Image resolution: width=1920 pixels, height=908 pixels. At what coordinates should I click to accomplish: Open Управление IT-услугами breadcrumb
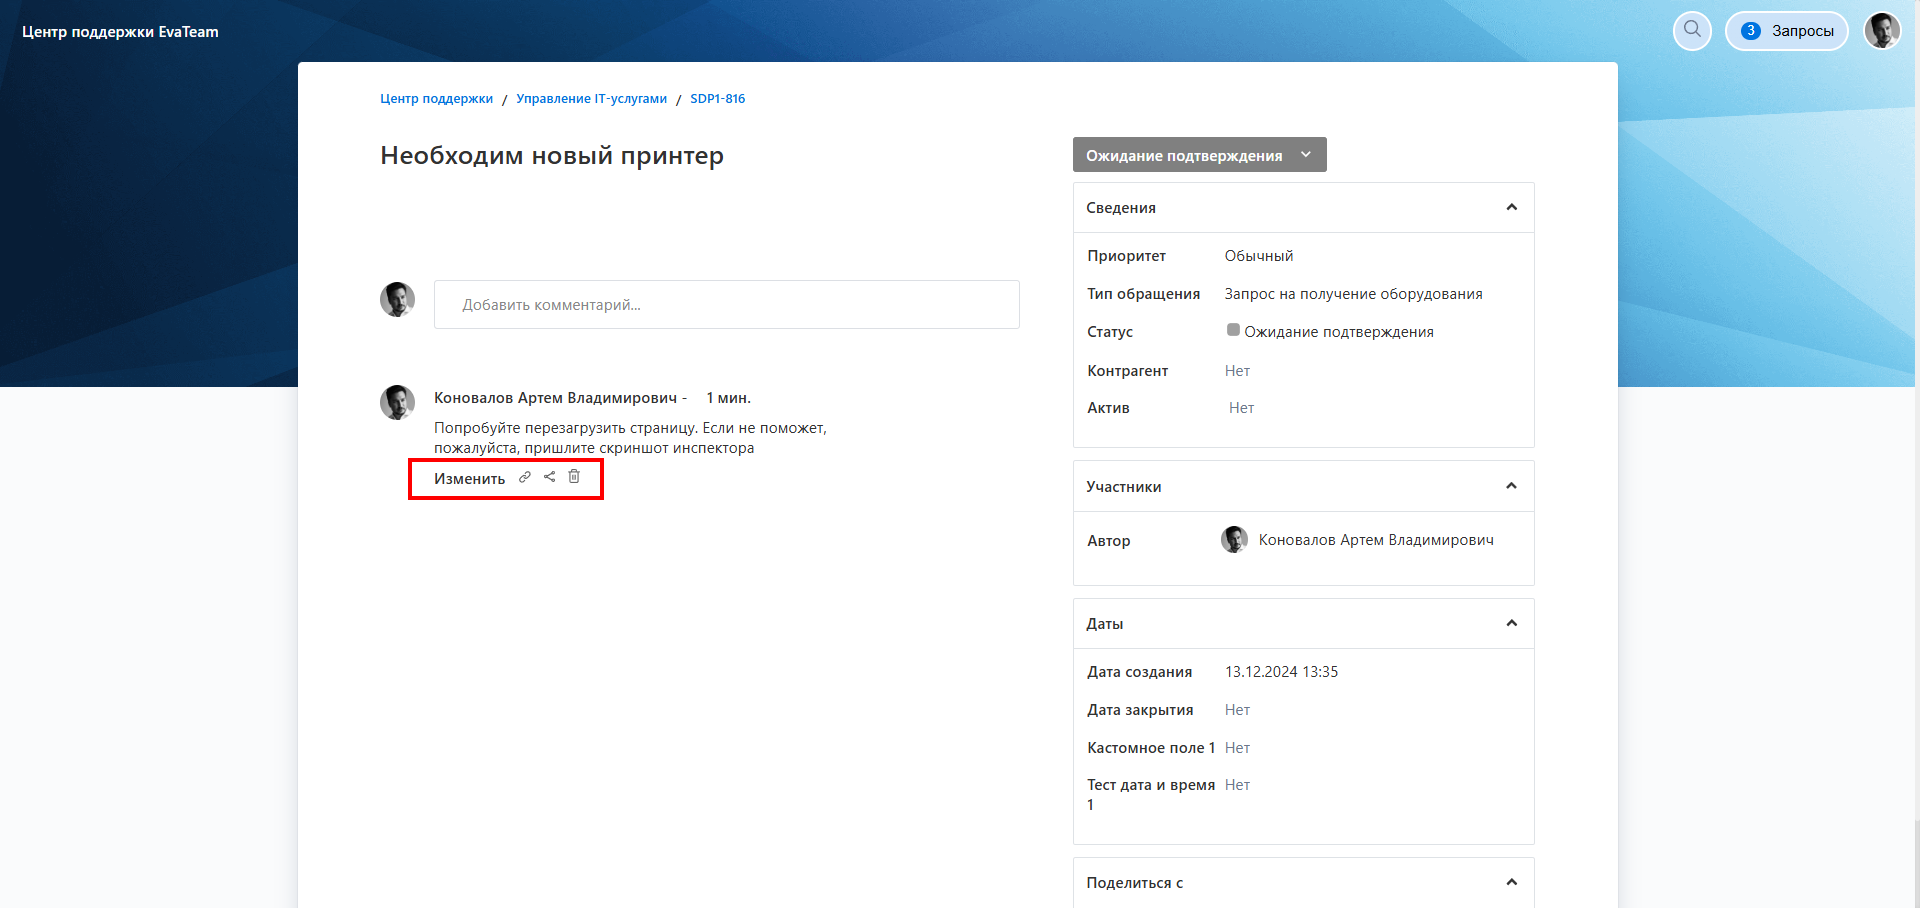[591, 99]
